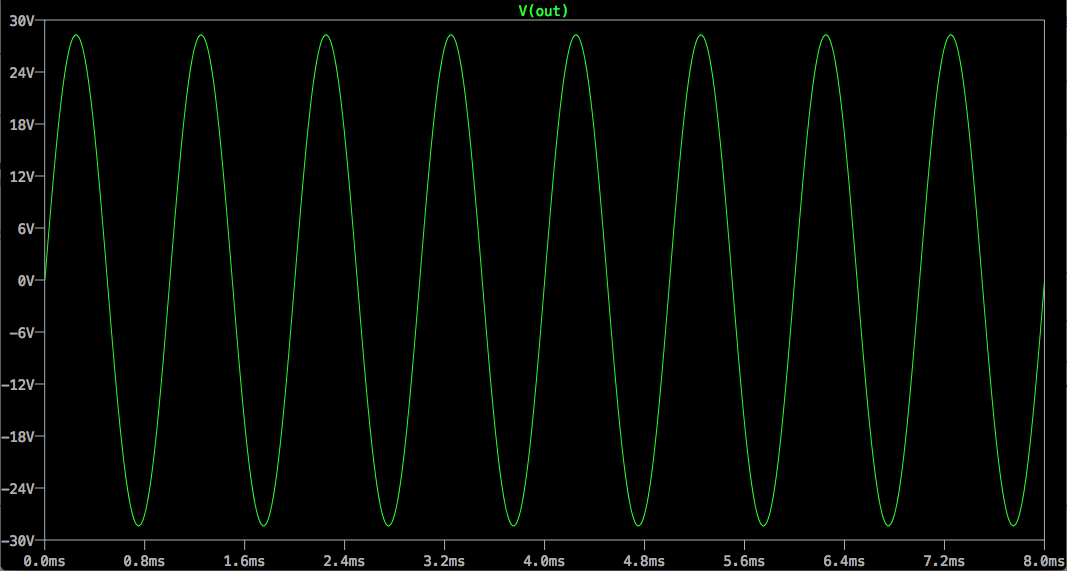The width and height of the screenshot is (1067, 571).
Task: Click the 4.0ms time axis label
Action: click(x=544, y=562)
